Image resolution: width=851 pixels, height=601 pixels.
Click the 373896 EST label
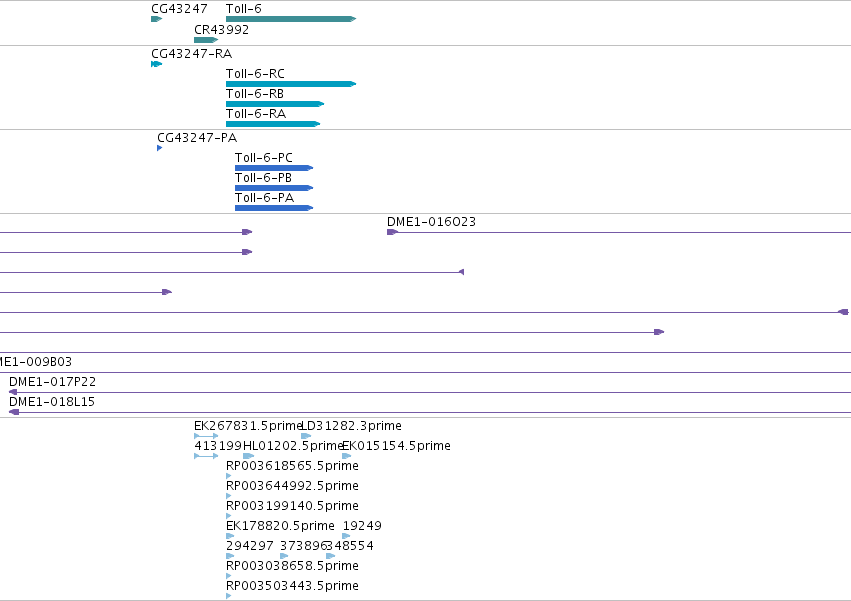click(303, 546)
